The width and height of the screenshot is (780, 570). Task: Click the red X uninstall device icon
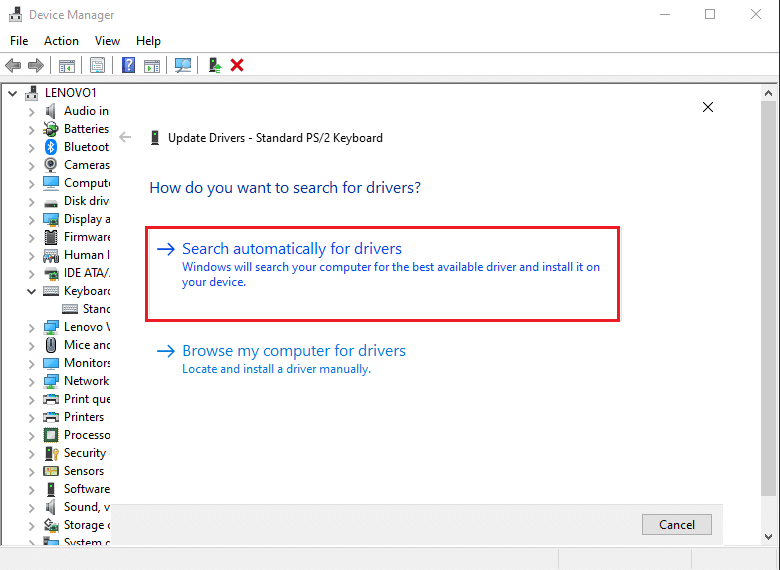[x=237, y=65]
